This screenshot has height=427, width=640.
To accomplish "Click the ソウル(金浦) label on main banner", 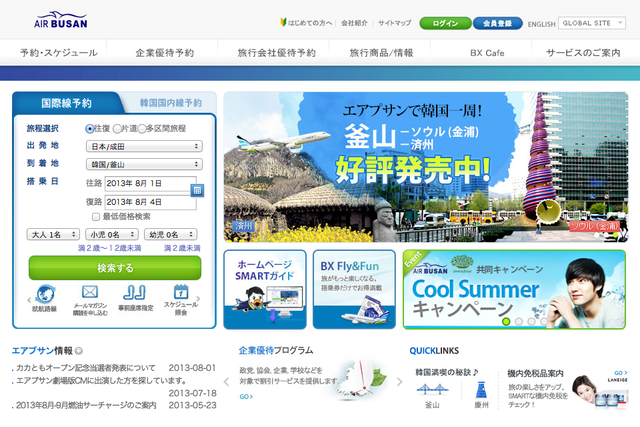I will [x=594, y=226].
